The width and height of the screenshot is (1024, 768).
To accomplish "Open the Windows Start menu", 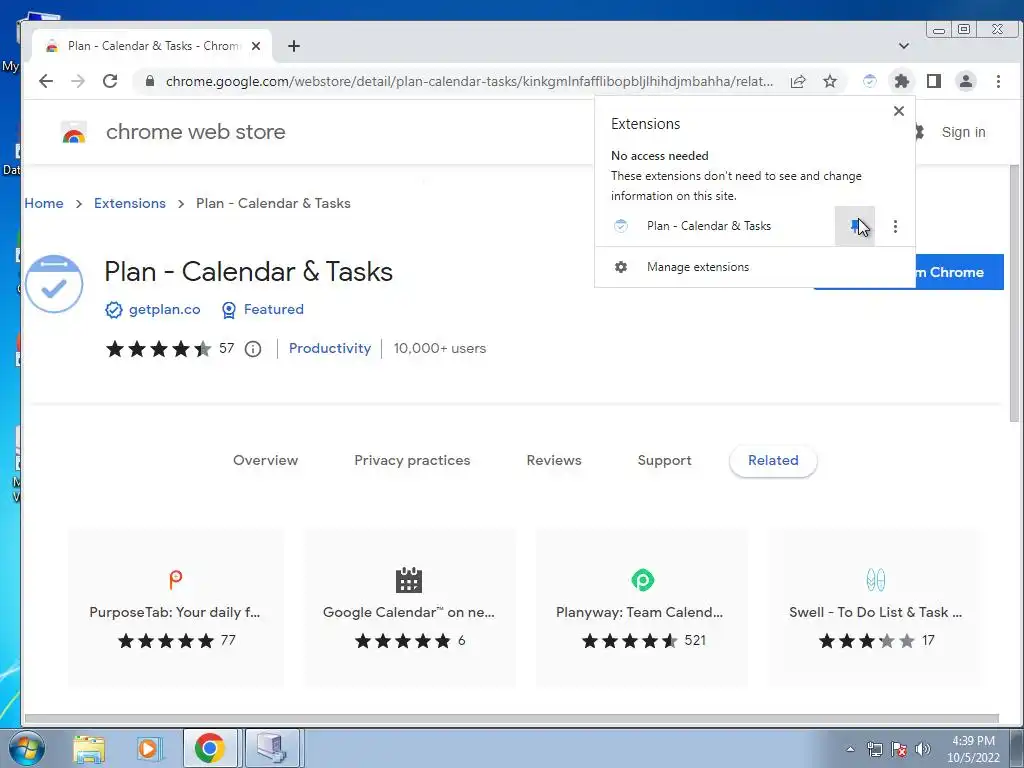I will pyautogui.click(x=27, y=748).
